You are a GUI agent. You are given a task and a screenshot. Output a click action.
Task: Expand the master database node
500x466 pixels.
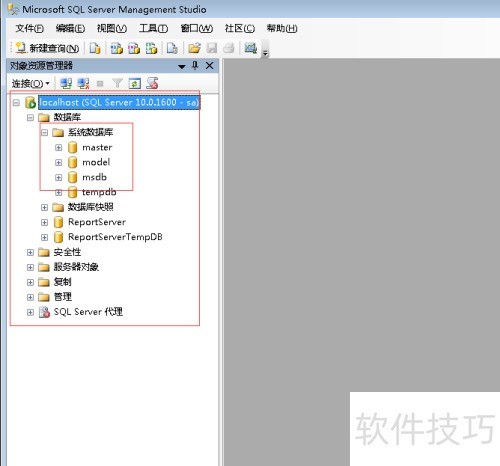pyautogui.click(x=59, y=147)
